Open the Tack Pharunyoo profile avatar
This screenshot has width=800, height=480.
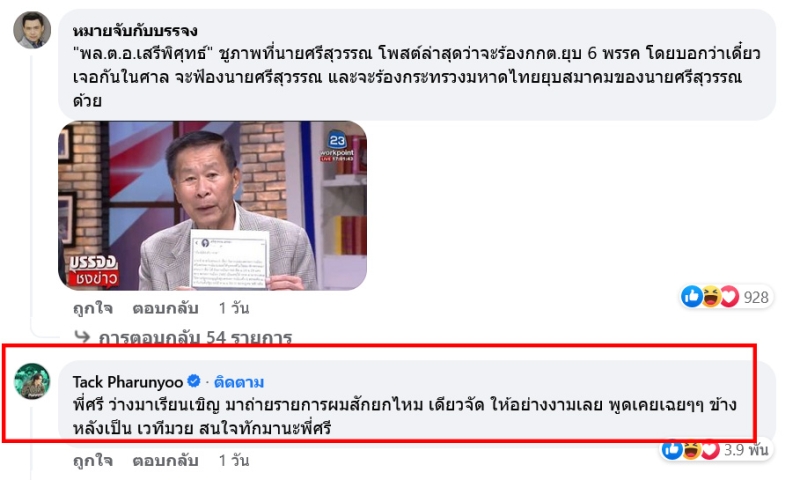pos(32,382)
